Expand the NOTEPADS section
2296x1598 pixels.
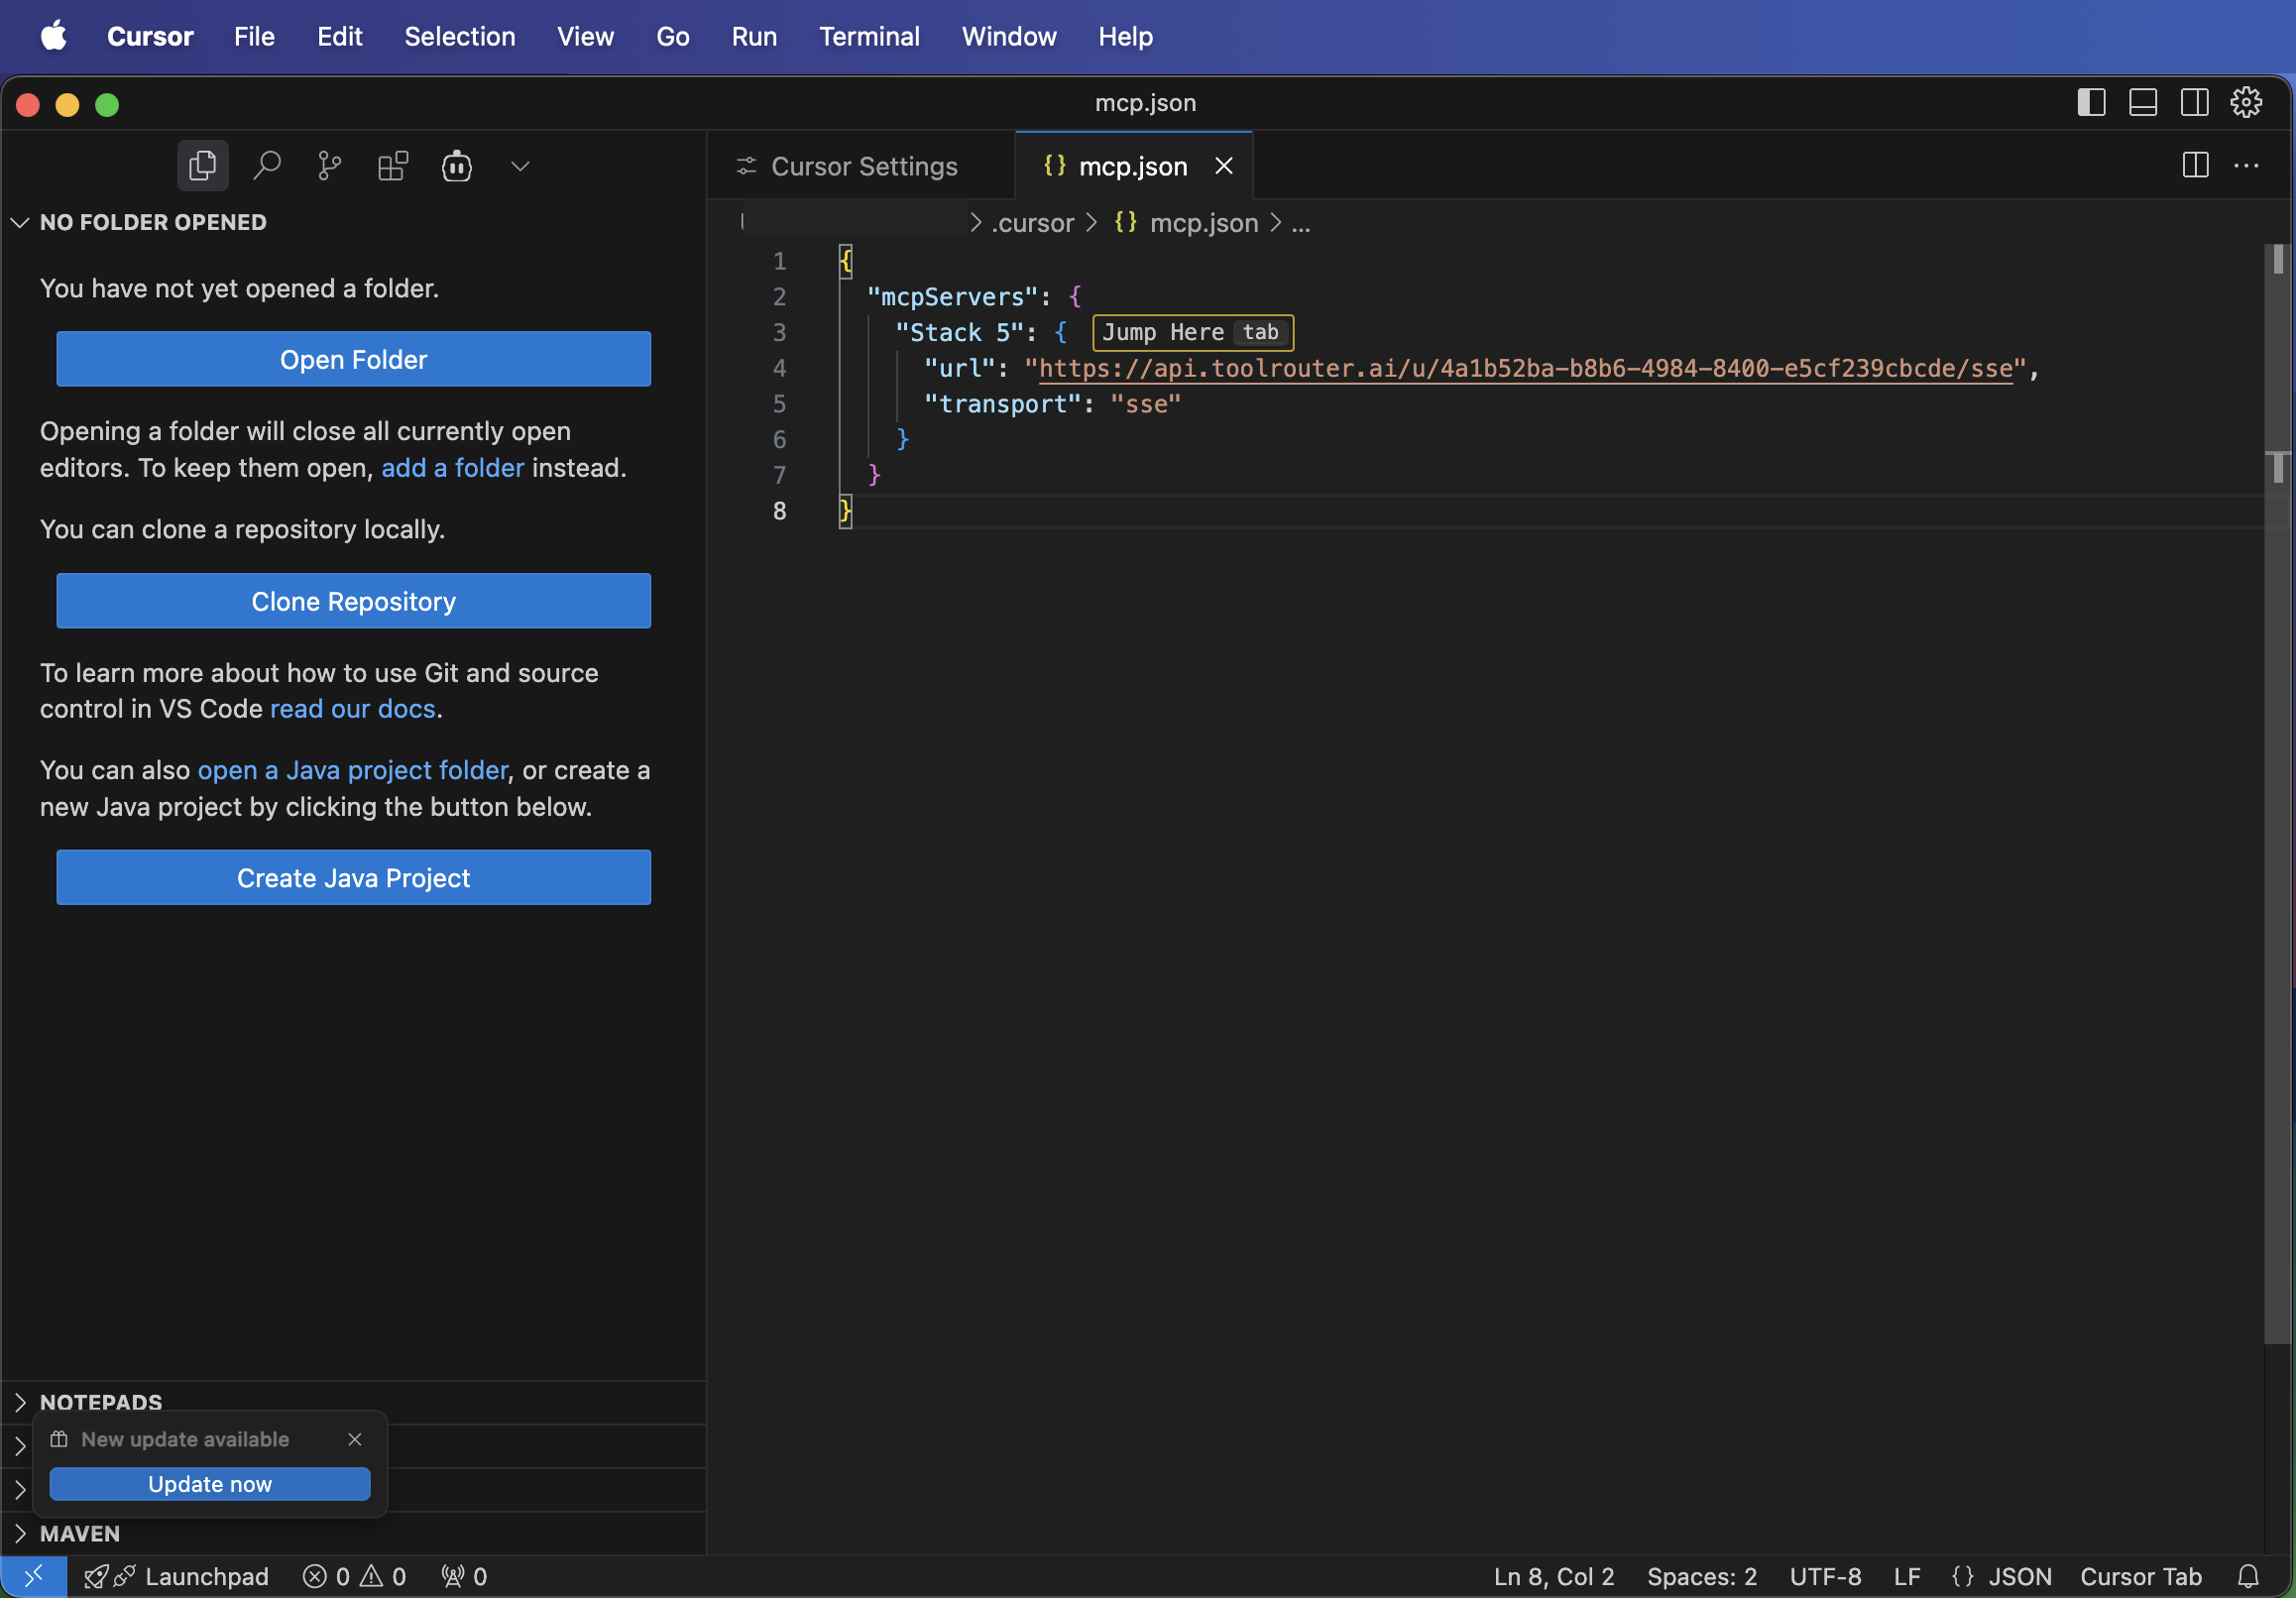click(x=100, y=1401)
